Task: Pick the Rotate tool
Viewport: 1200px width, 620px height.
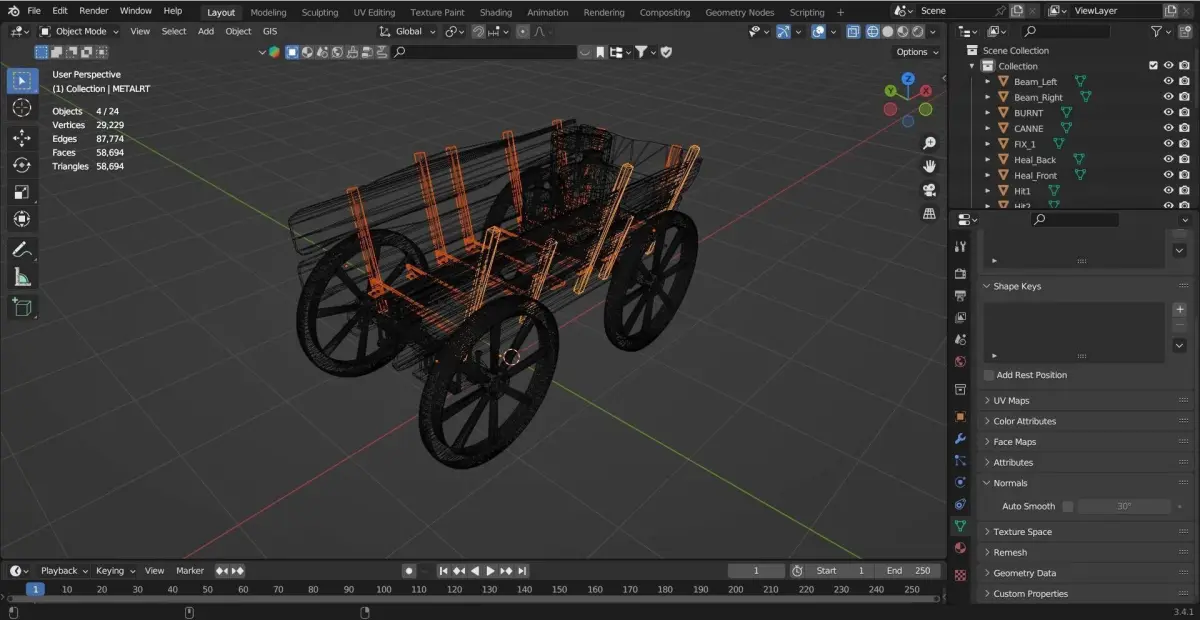Action: [22, 165]
